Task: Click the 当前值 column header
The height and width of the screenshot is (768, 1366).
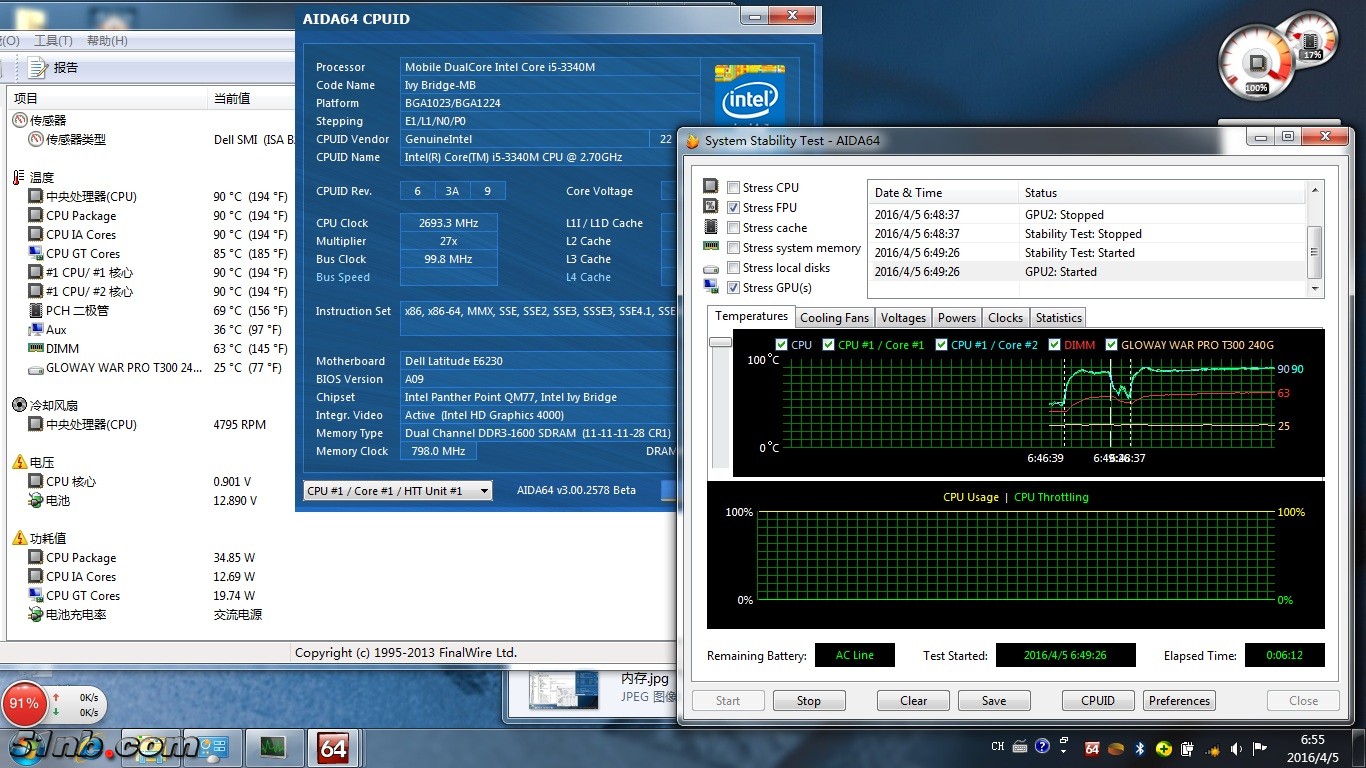Action: coord(252,98)
